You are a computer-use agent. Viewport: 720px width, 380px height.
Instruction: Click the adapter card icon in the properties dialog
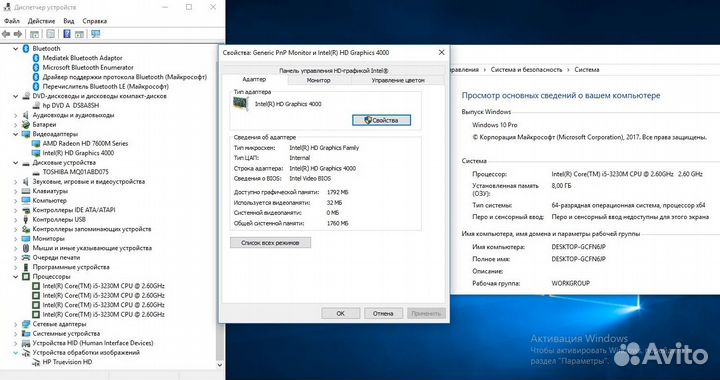coord(242,104)
